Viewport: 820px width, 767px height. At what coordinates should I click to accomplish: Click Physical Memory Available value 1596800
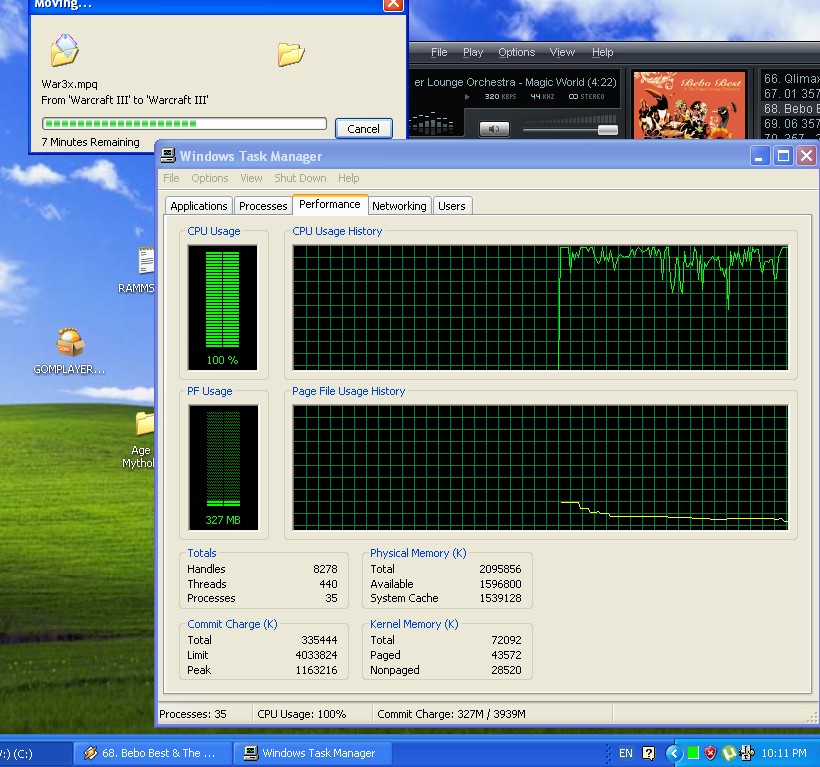point(500,584)
